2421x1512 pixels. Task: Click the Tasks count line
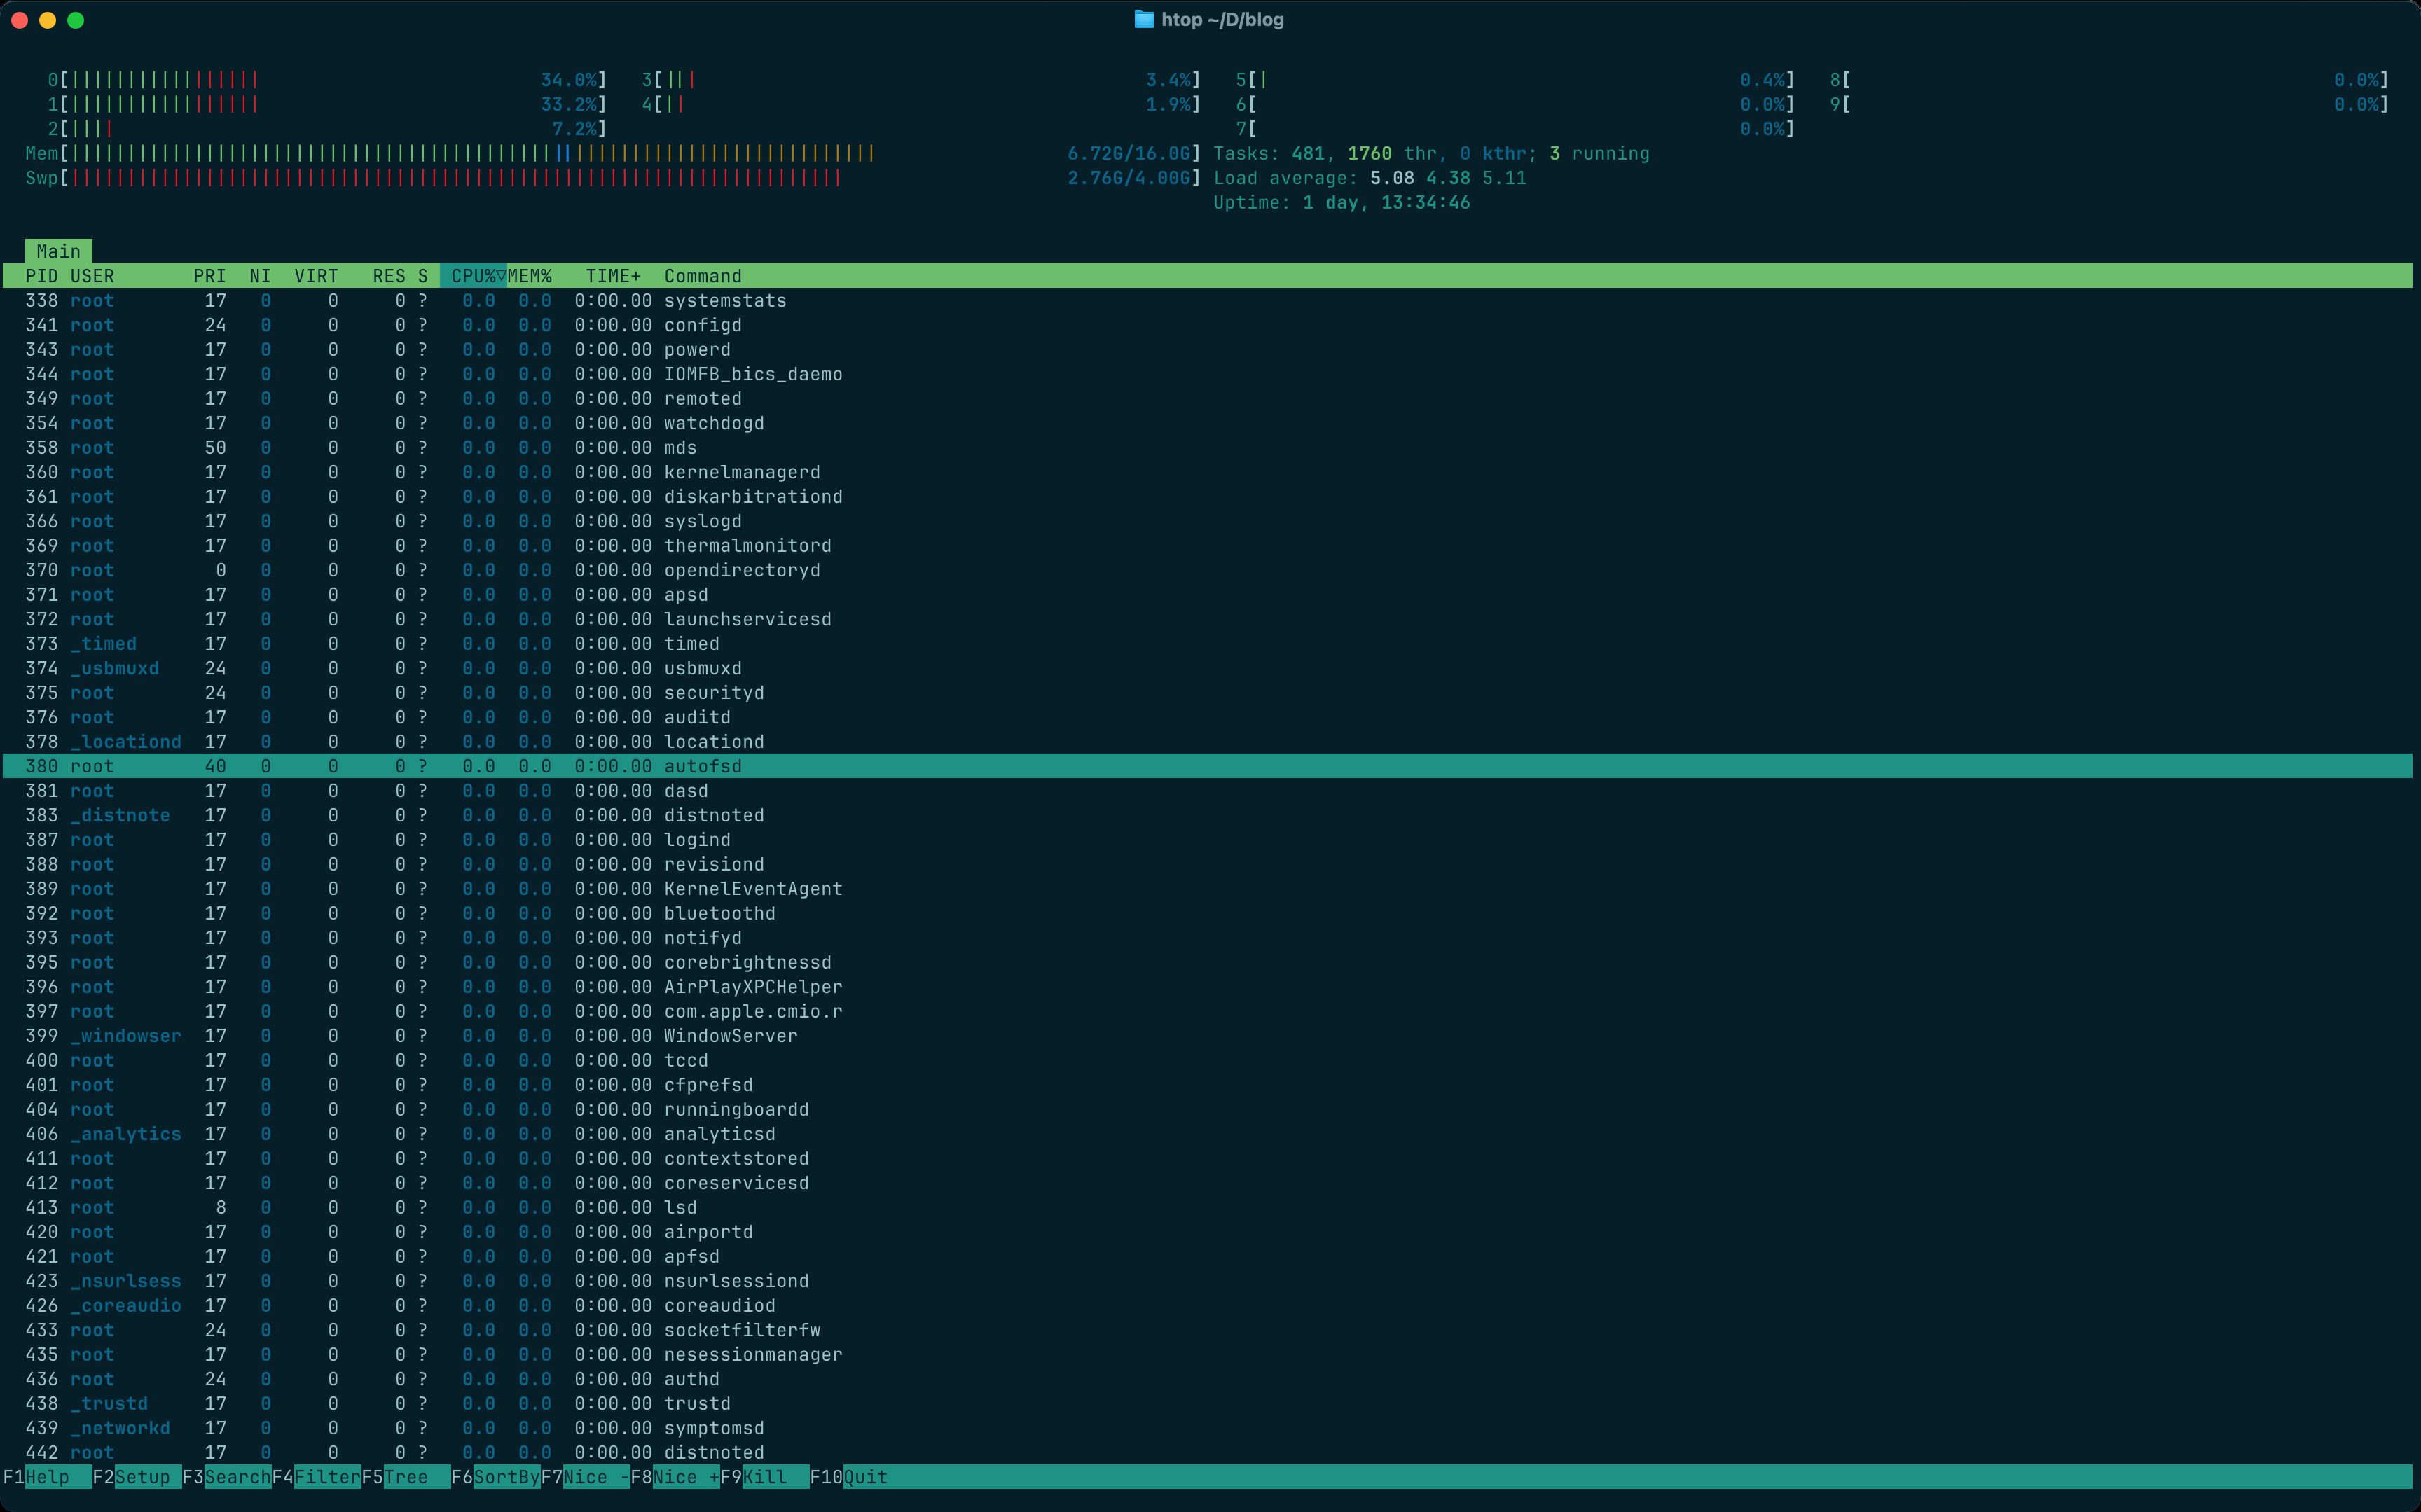click(1431, 153)
